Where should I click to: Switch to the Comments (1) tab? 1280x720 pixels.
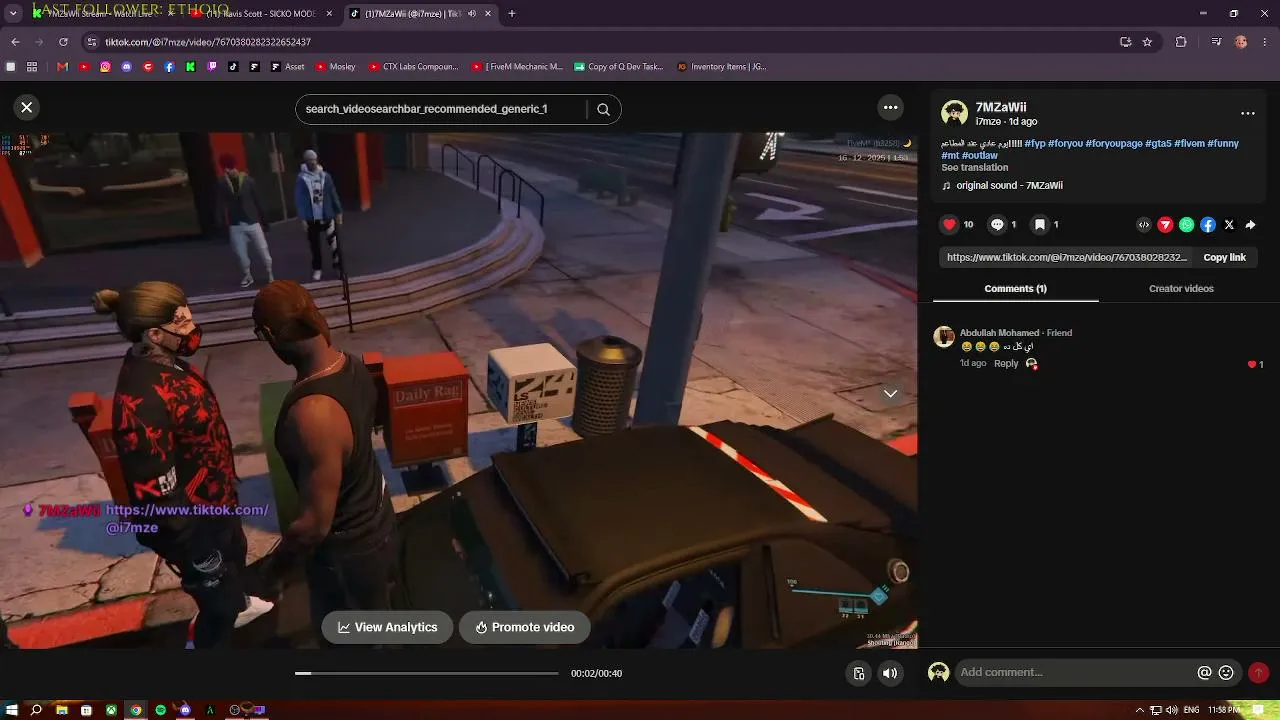[1015, 289]
